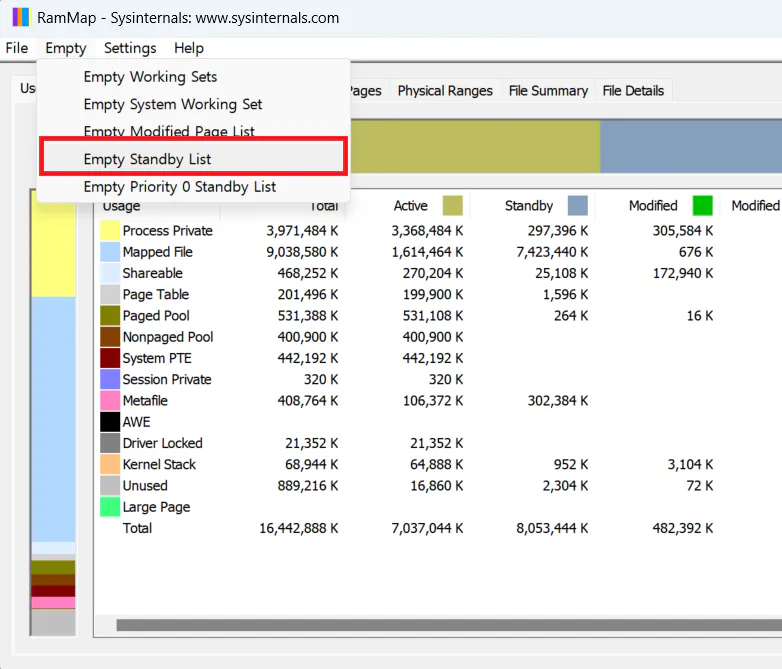This screenshot has width=782, height=669.
Task: Click the yellow Process Private swatch
Action: [x=110, y=230]
